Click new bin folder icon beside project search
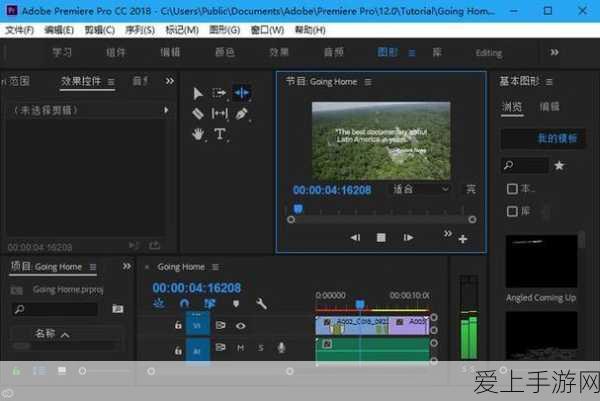 tap(118, 309)
